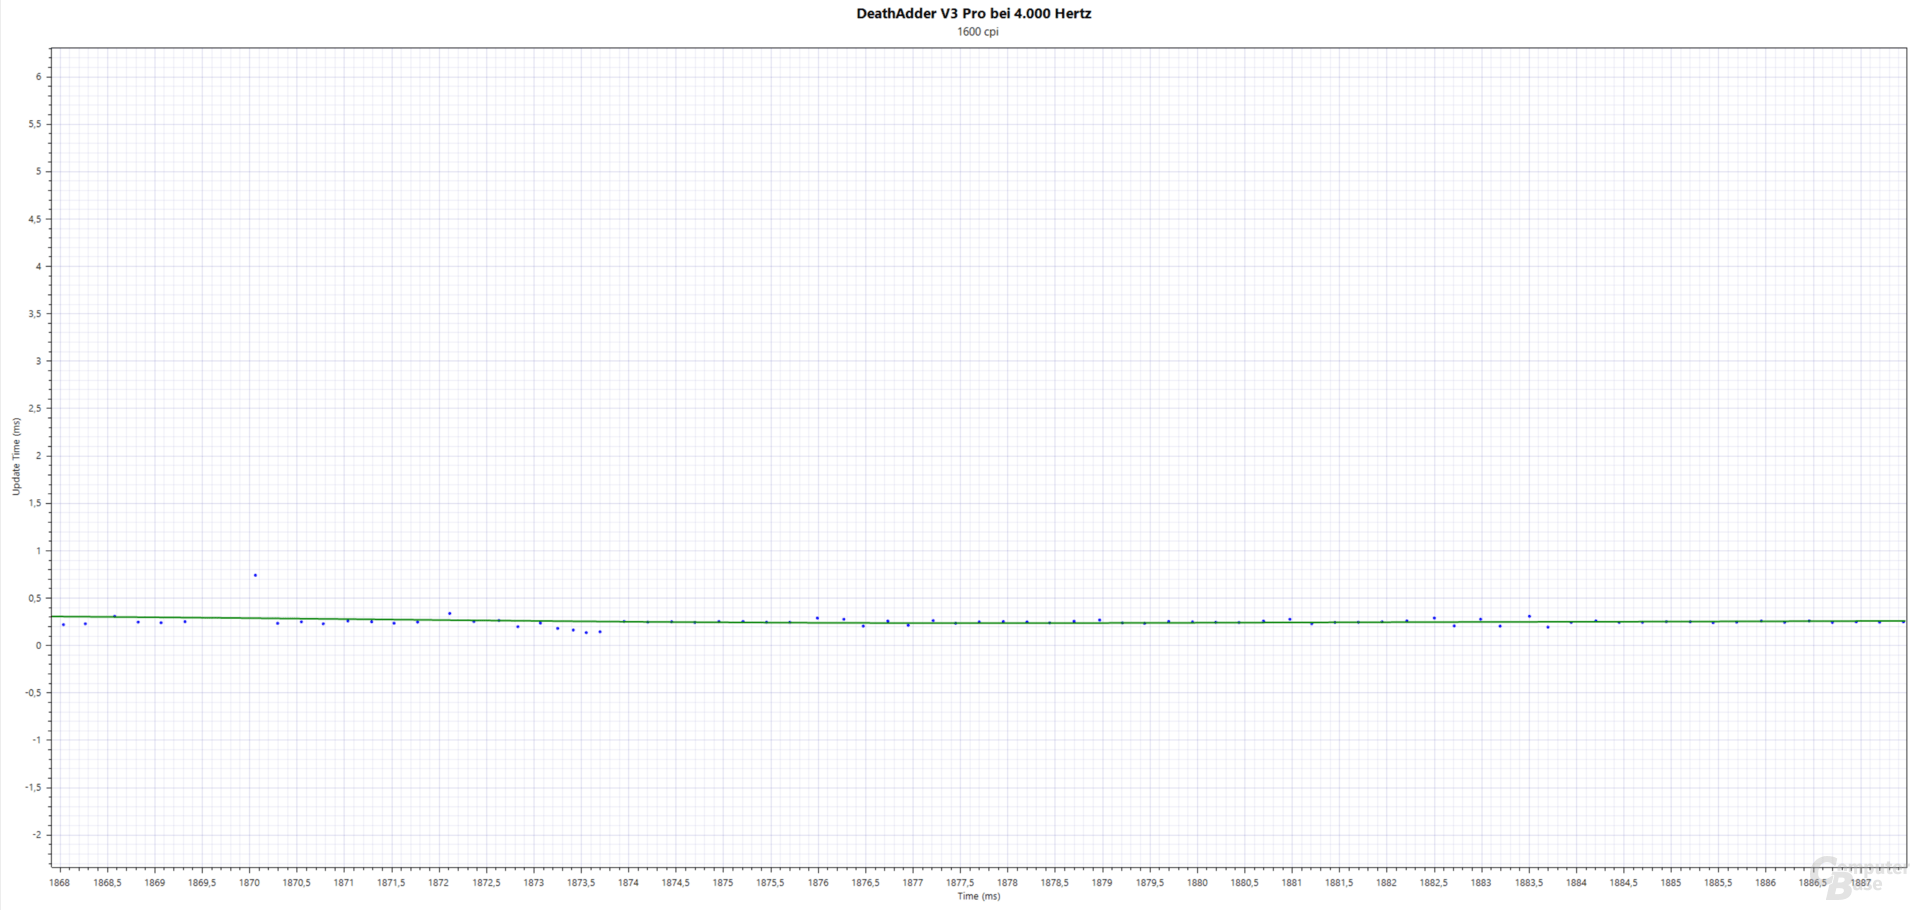Click the subtitle '1600 cpi'
Image resolution: width=1920 pixels, height=910 pixels.
(977, 32)
